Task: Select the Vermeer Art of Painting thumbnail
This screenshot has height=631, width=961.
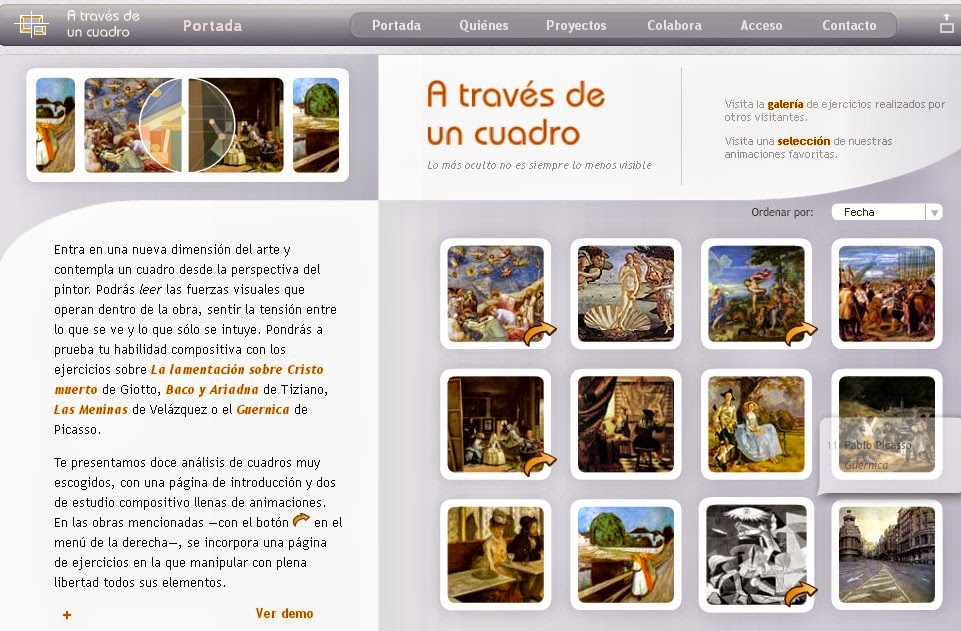Action: pos(626,424)
